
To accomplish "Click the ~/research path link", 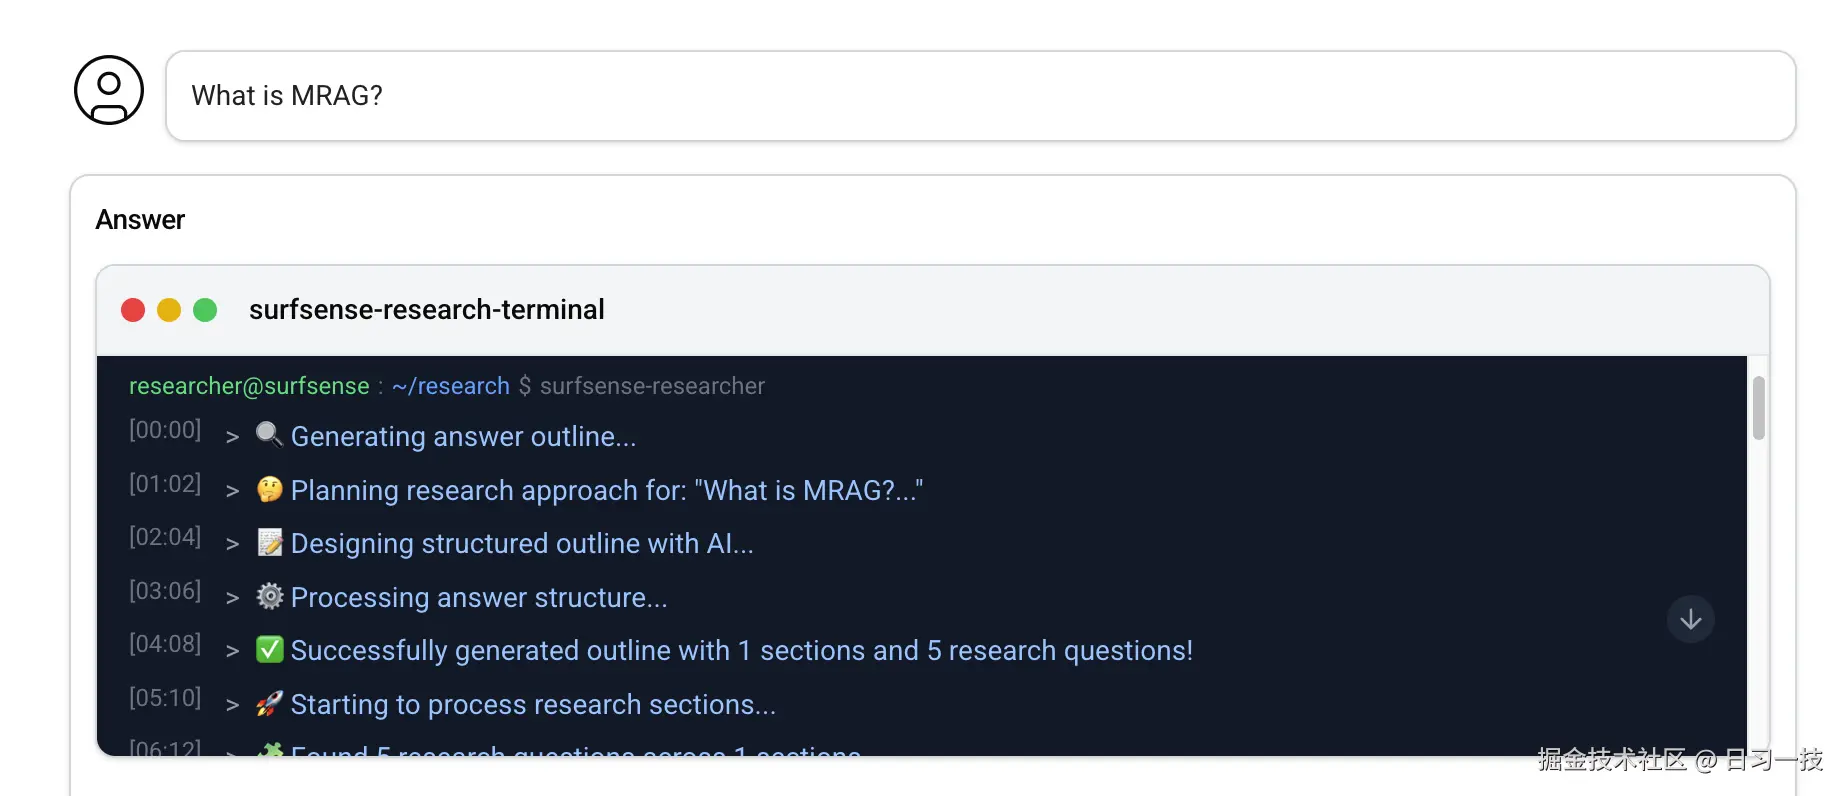I will [450, 386].
